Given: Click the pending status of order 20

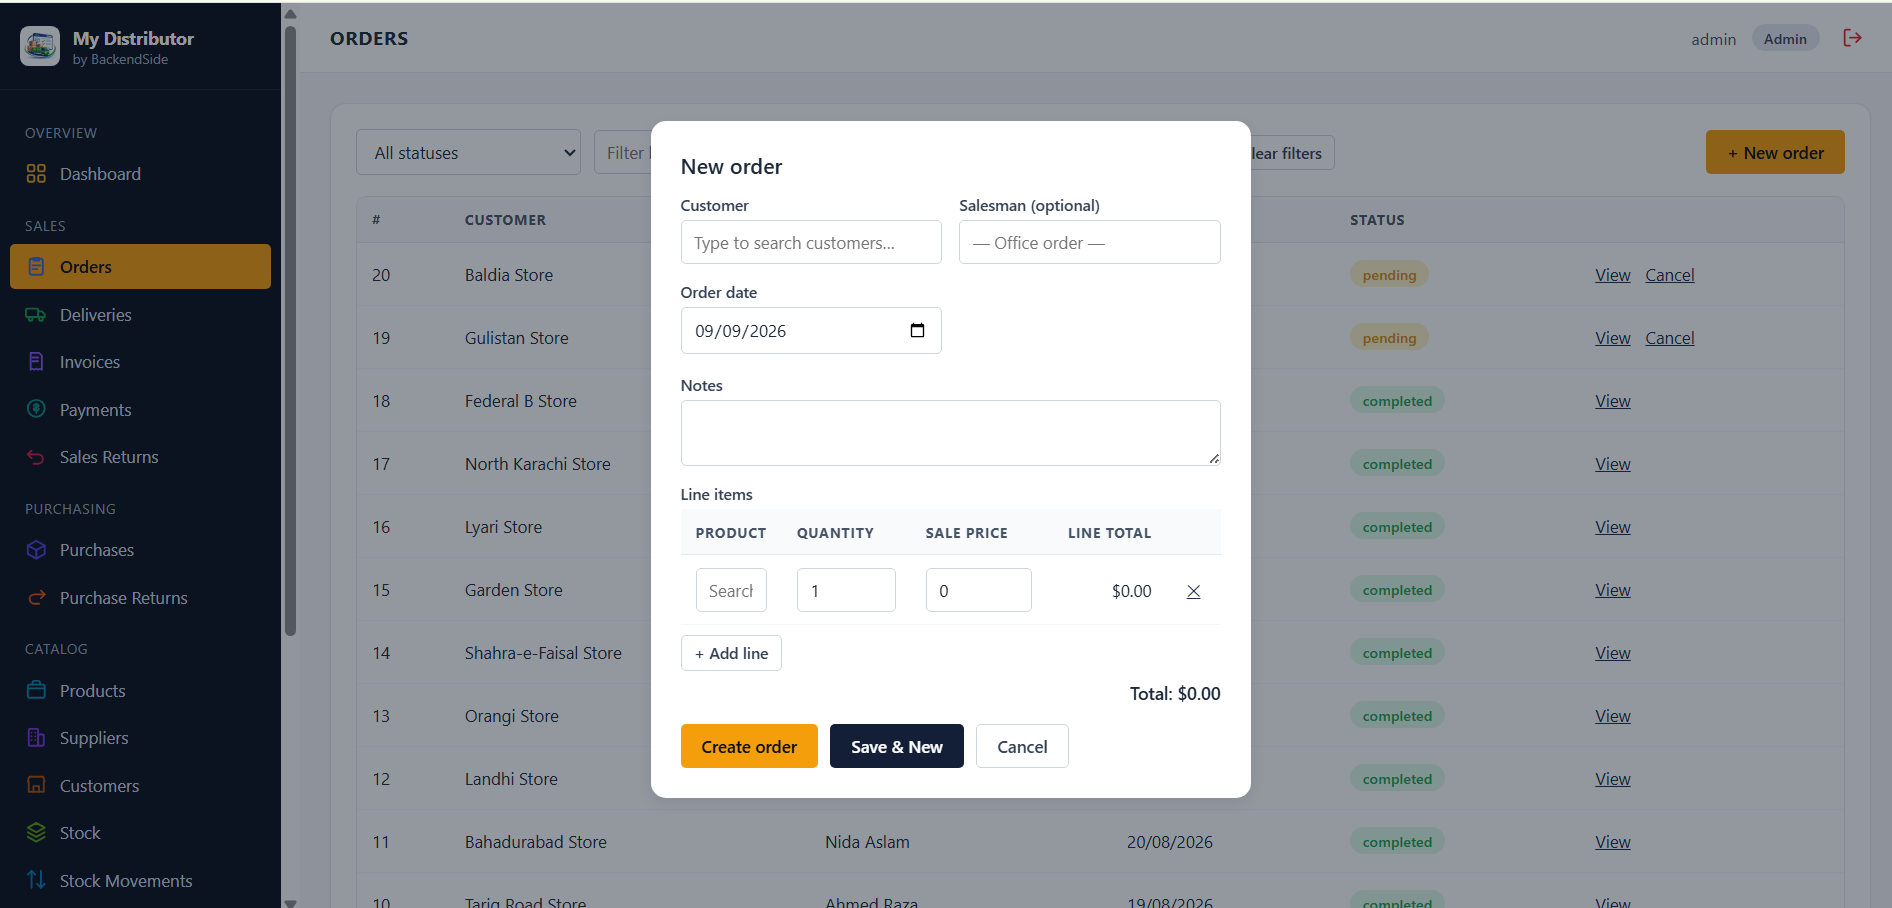Looking at the screenshot, I should coord(1389,275).
